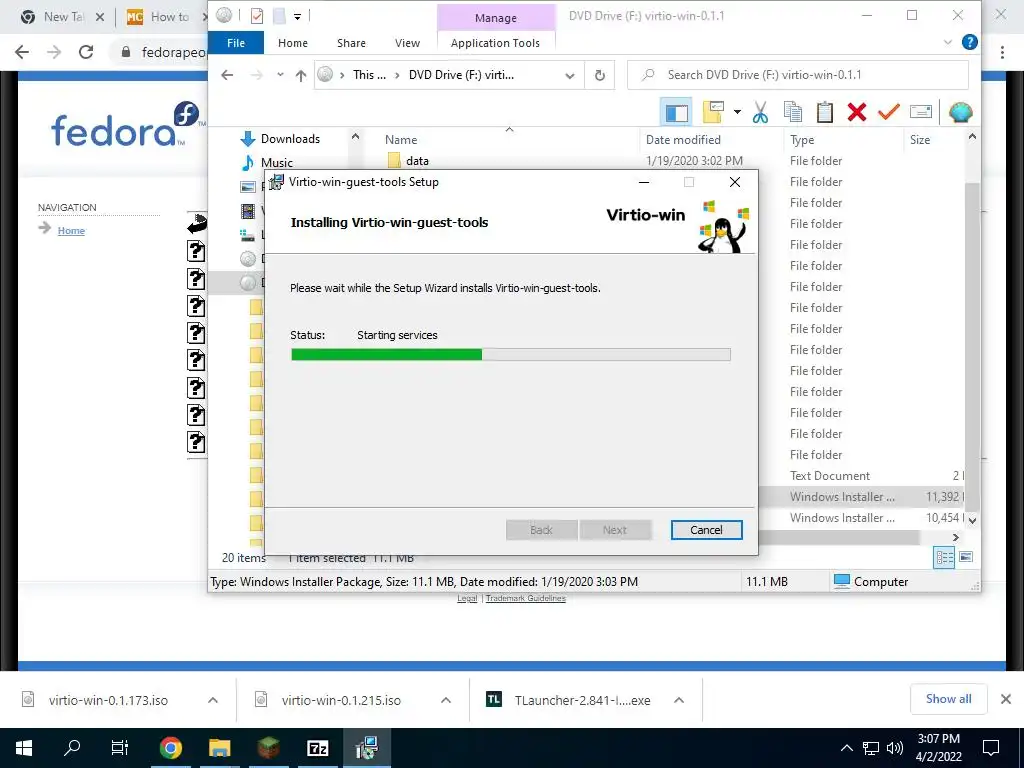Click the Fedora logo
Screen dimensions: 1024x768
point(126,125)
